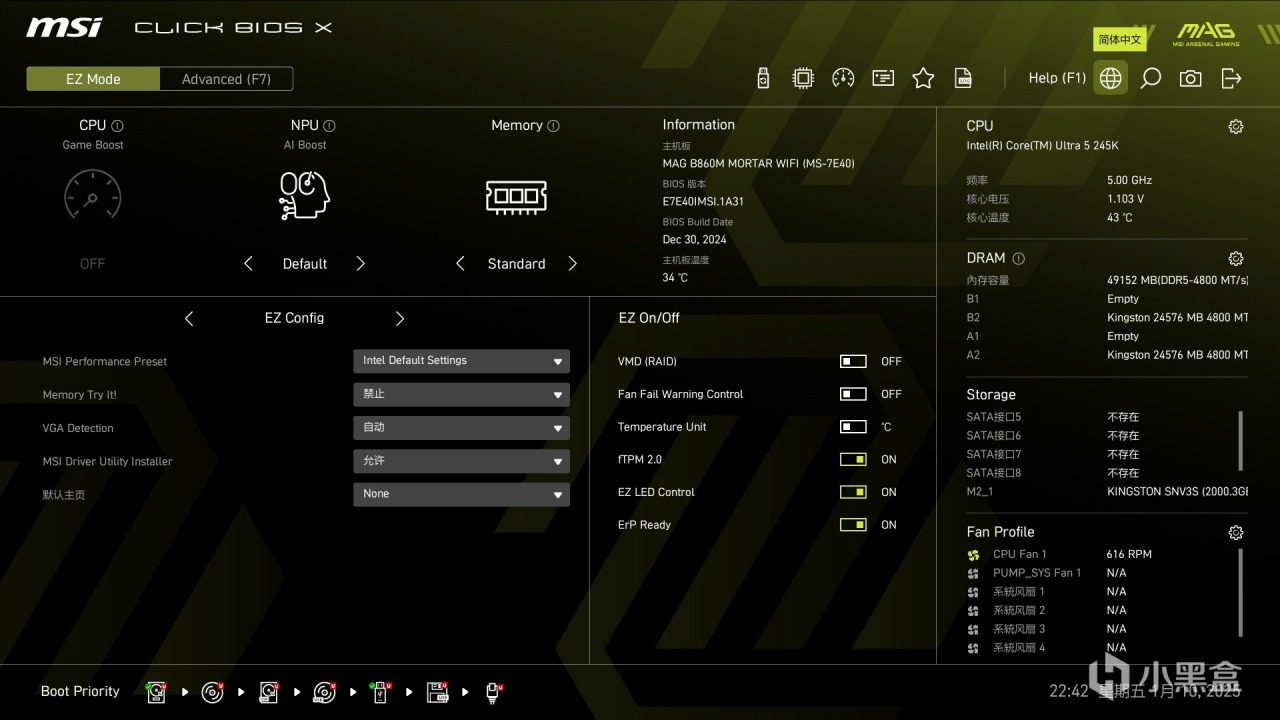Screen dimensions: 1280x720
Task: Click the CPU Fan 1 fan icon
Action: (973, 555)
